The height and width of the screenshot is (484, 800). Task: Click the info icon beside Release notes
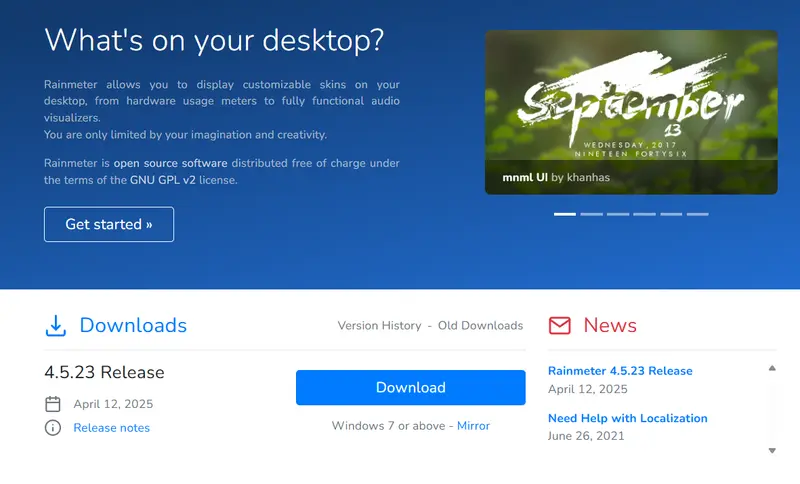[53, 428]
